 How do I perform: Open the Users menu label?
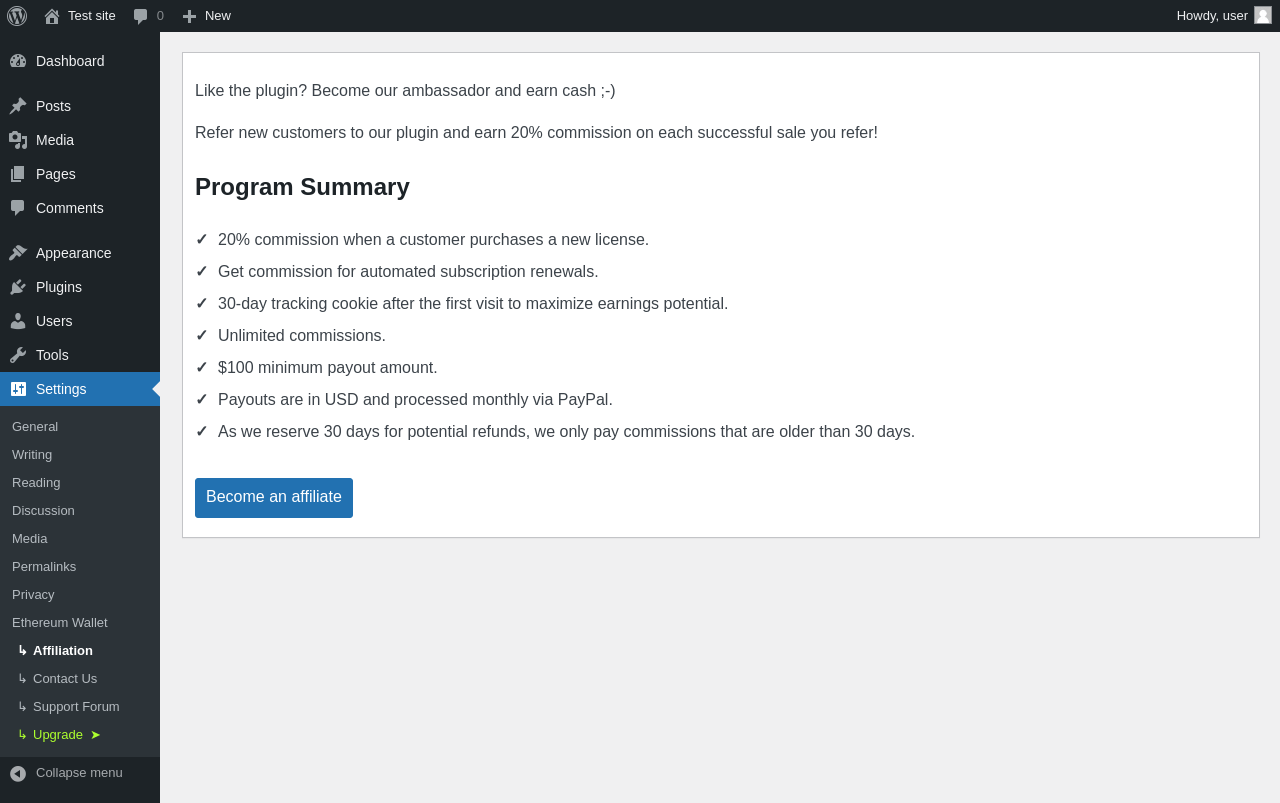[54, 321]
